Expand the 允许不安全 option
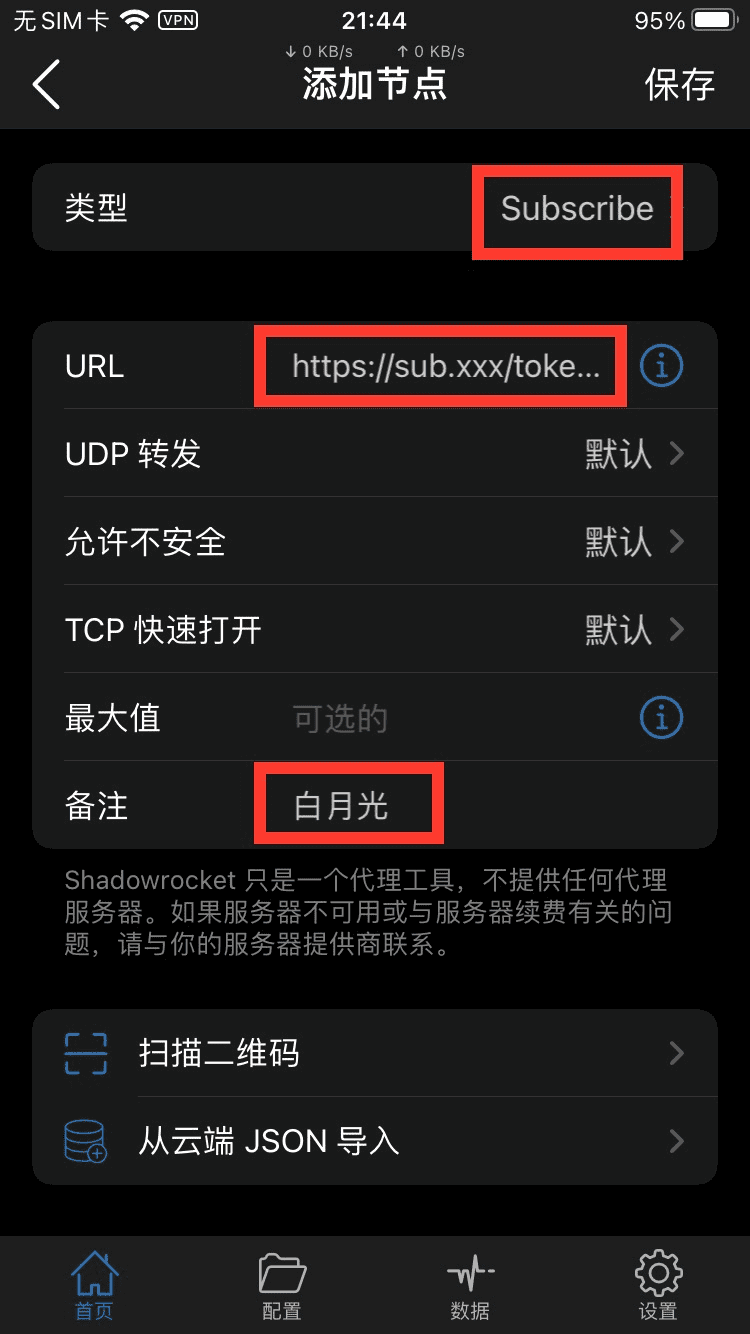 click(375, 542)
